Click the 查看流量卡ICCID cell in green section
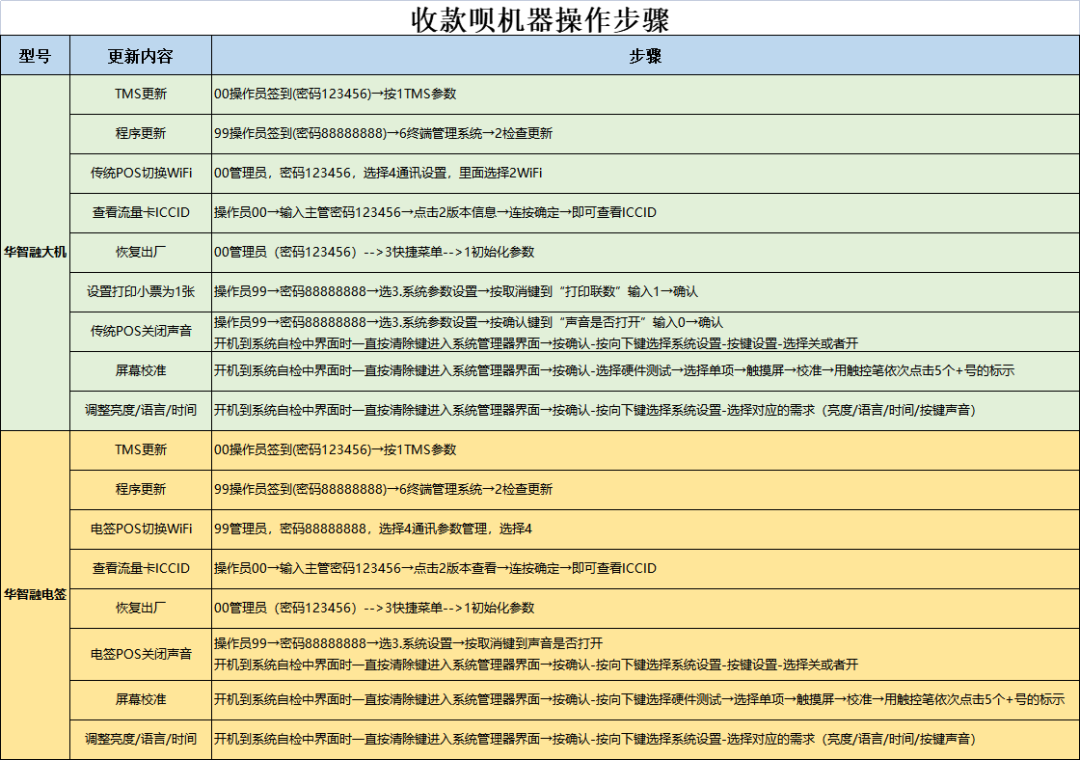 tap(140, 212)
